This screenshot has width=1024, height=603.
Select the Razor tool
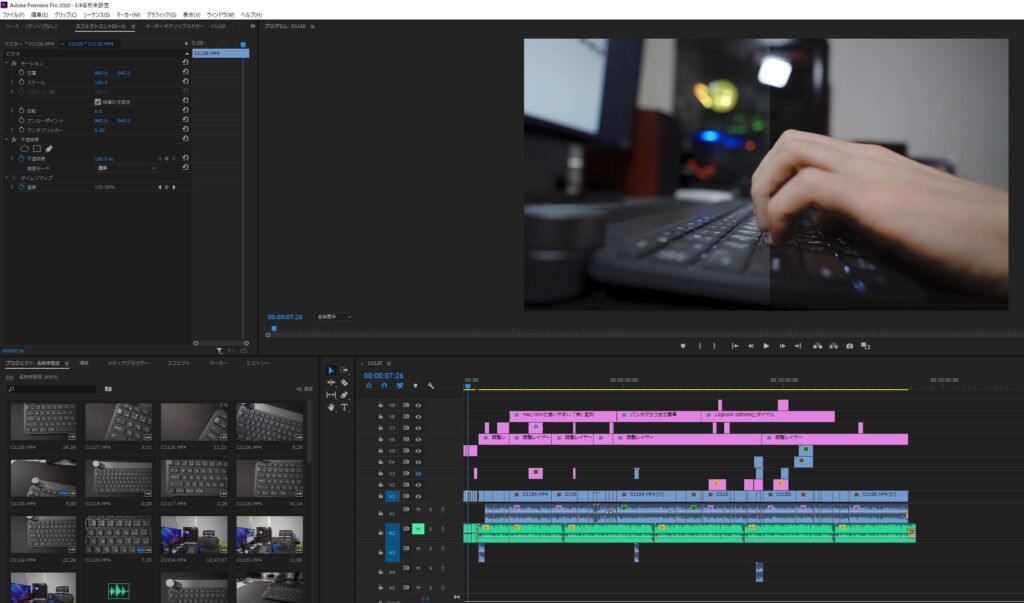tap(344, 383)
